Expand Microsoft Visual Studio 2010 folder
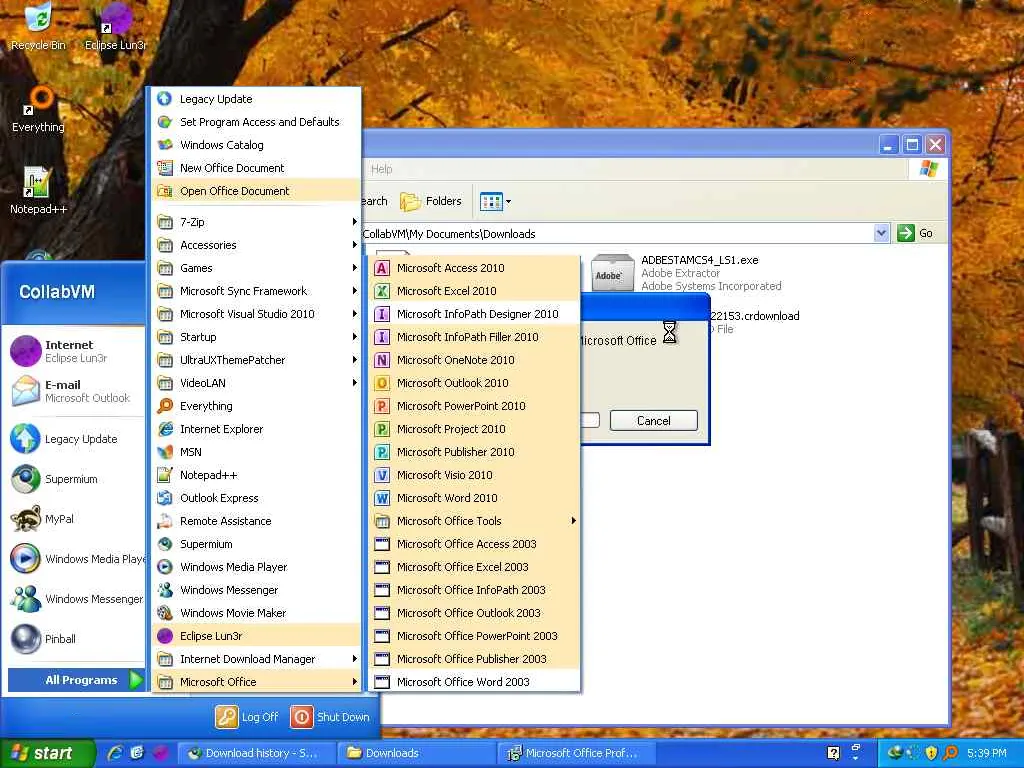 257,313
